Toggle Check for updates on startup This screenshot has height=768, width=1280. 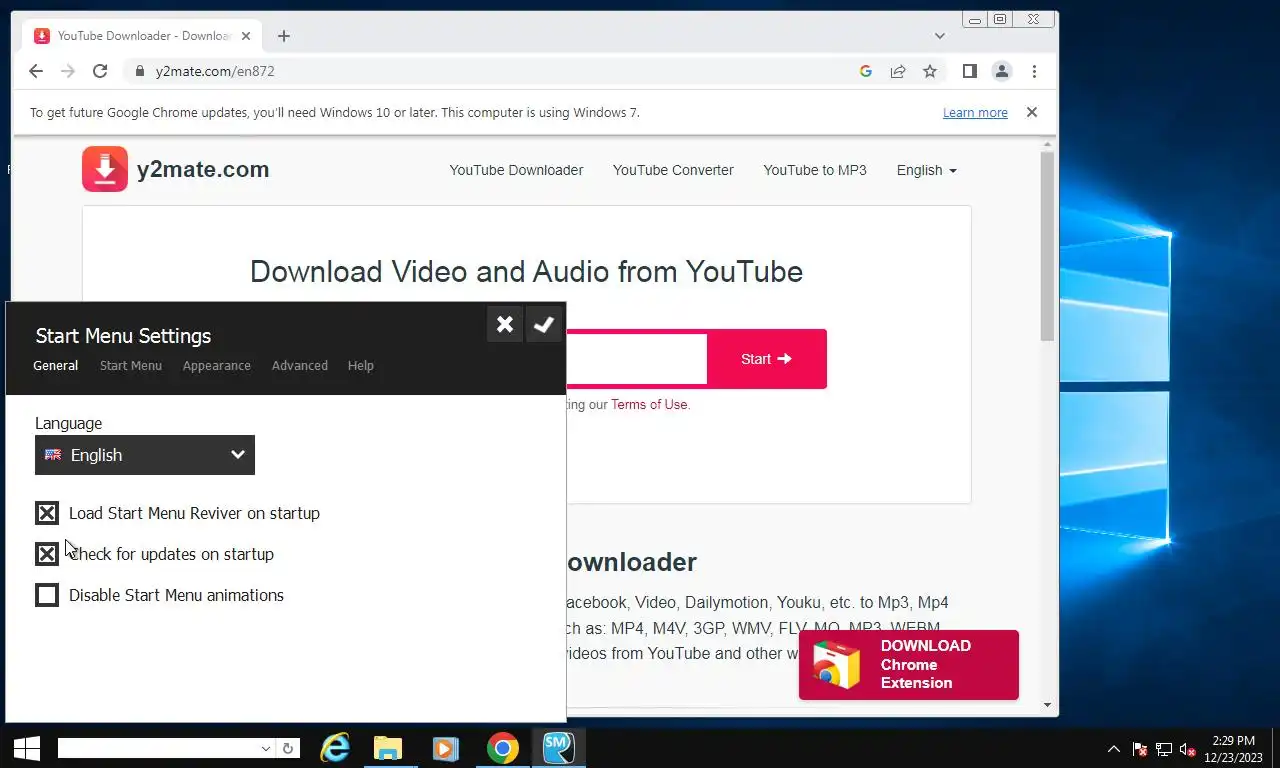47,554
